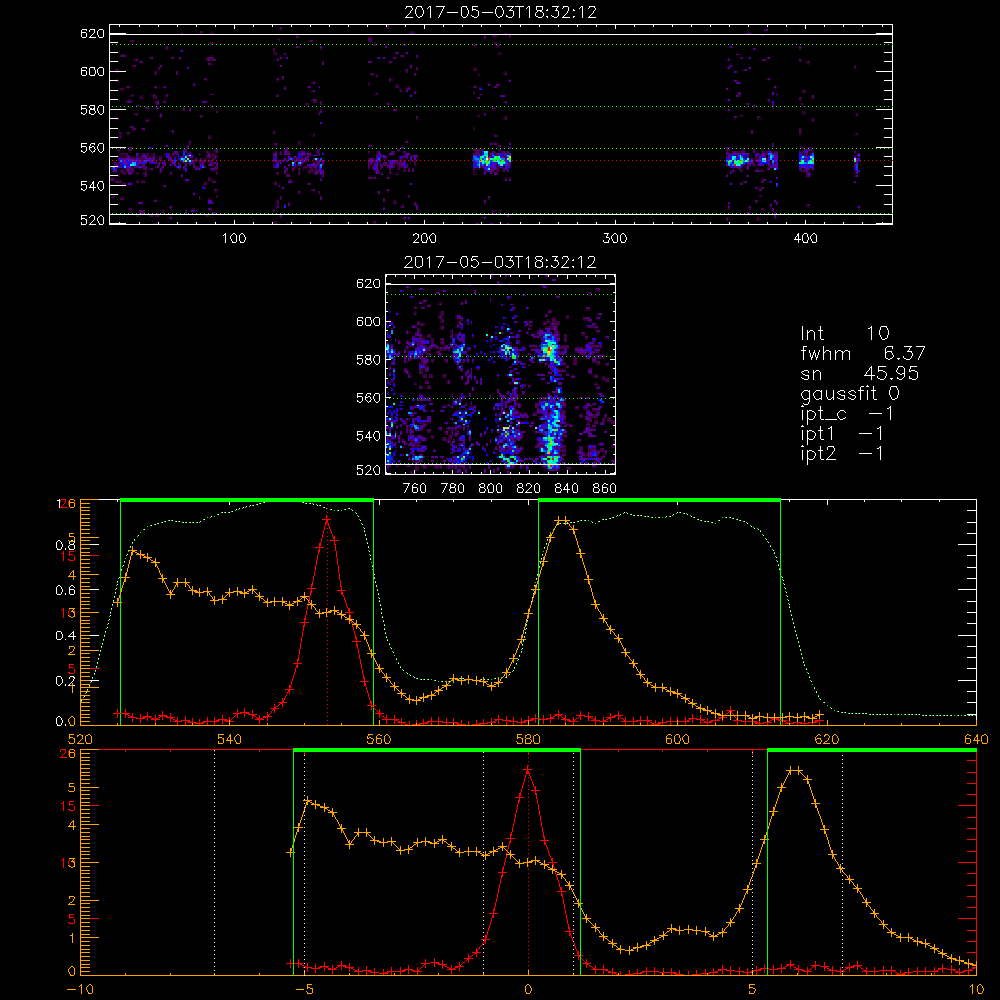Click the red curve peak in upper profile plot
This screenshot has width=1000, height=1000.
coord(327,520)
